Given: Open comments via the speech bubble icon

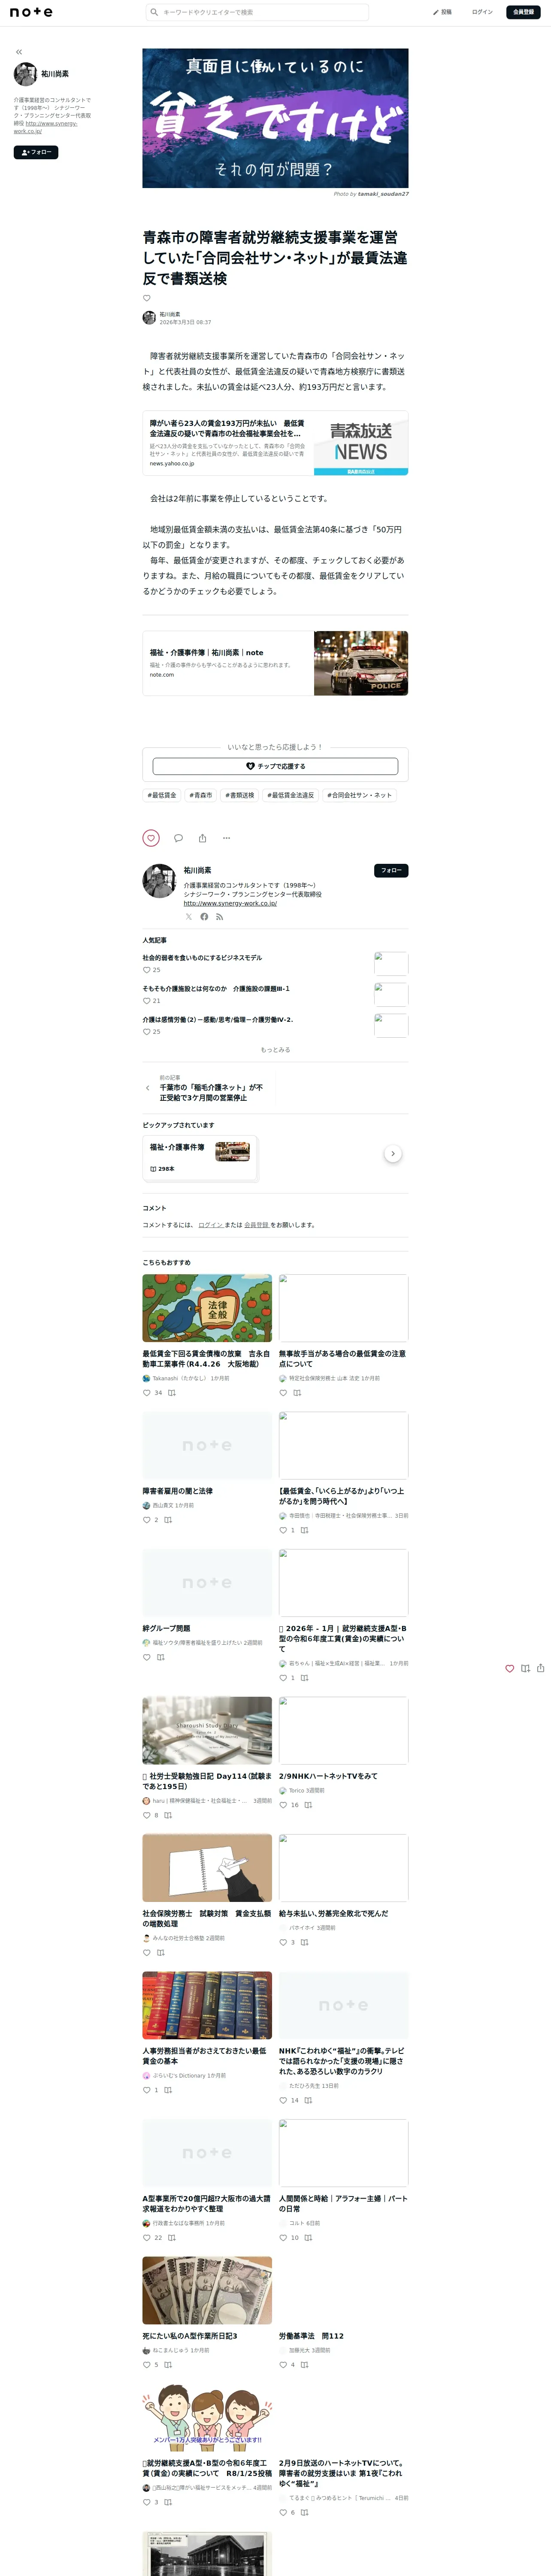Looking at the screenshot, I should pos(178,838).
